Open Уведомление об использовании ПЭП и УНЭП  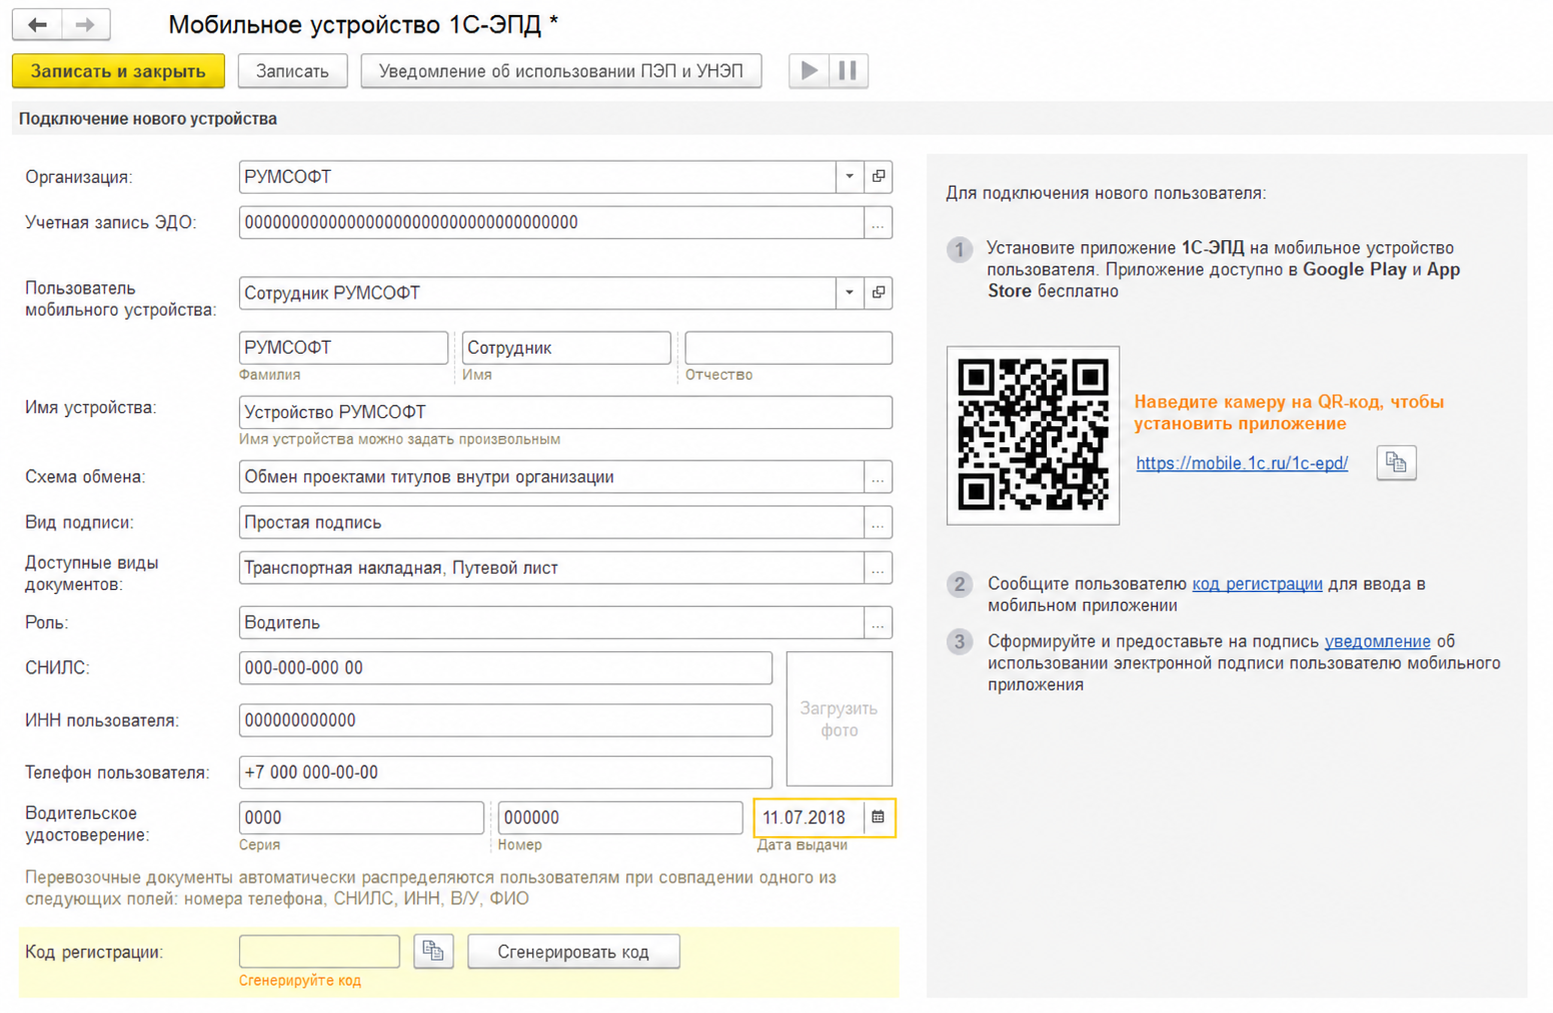point(561,71)
